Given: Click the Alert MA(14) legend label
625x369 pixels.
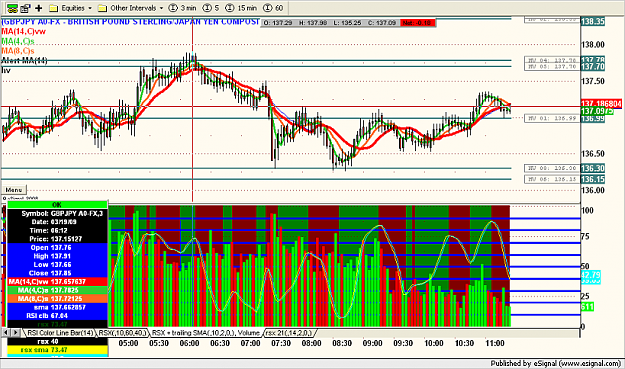Looking at the screenshot, I should (24, 61).
